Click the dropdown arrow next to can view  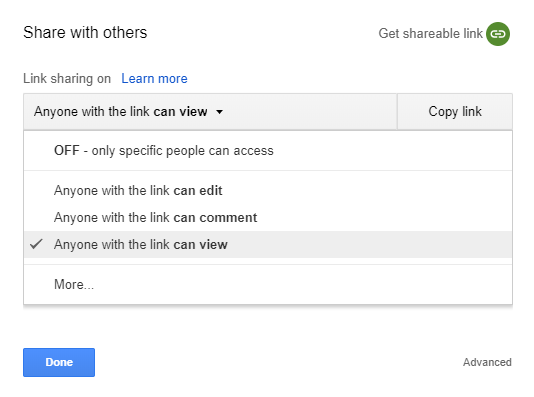(220, 112)
